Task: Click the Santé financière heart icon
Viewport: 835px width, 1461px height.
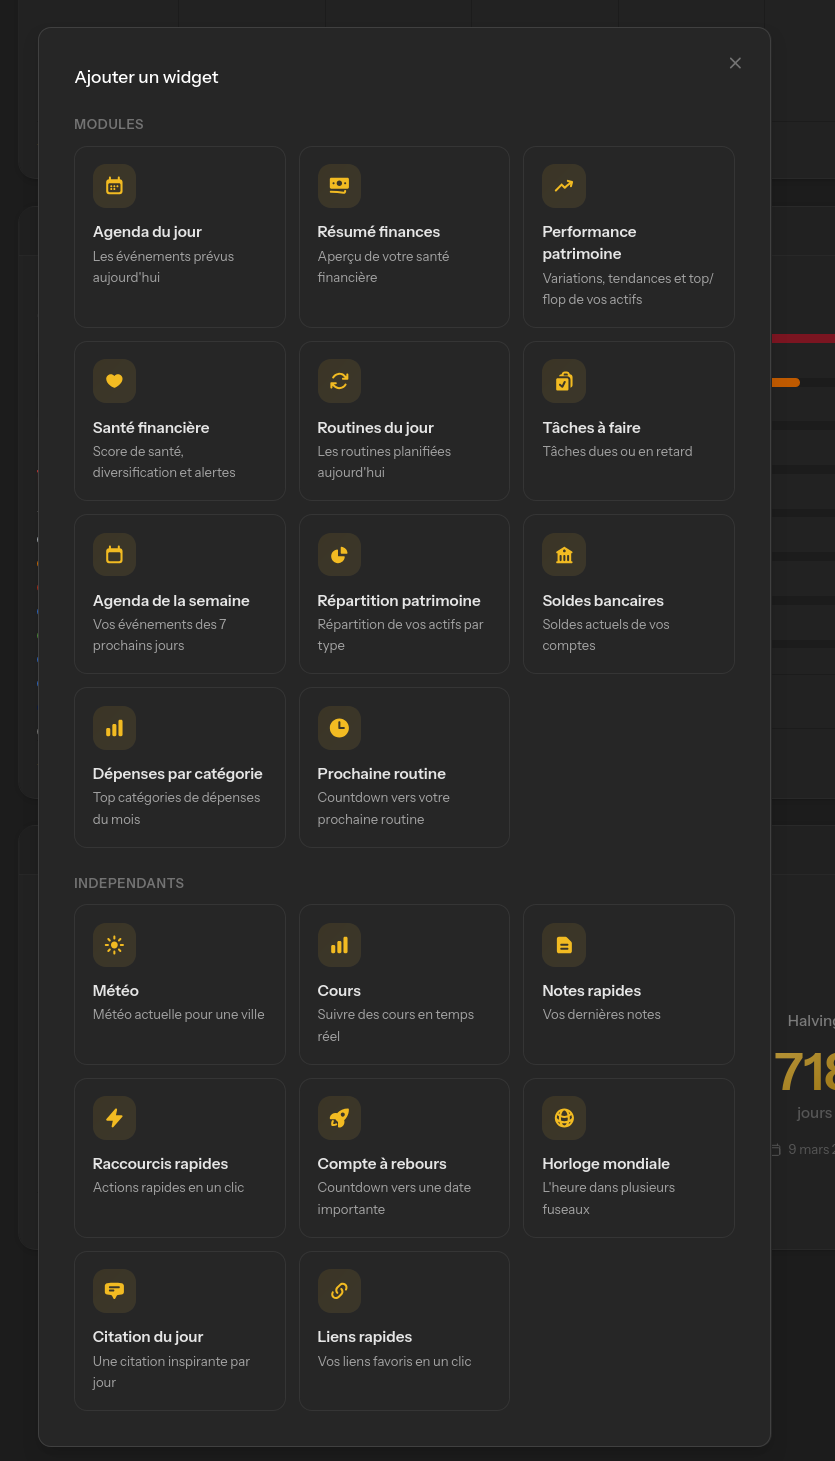Action: tap(114, 381)
